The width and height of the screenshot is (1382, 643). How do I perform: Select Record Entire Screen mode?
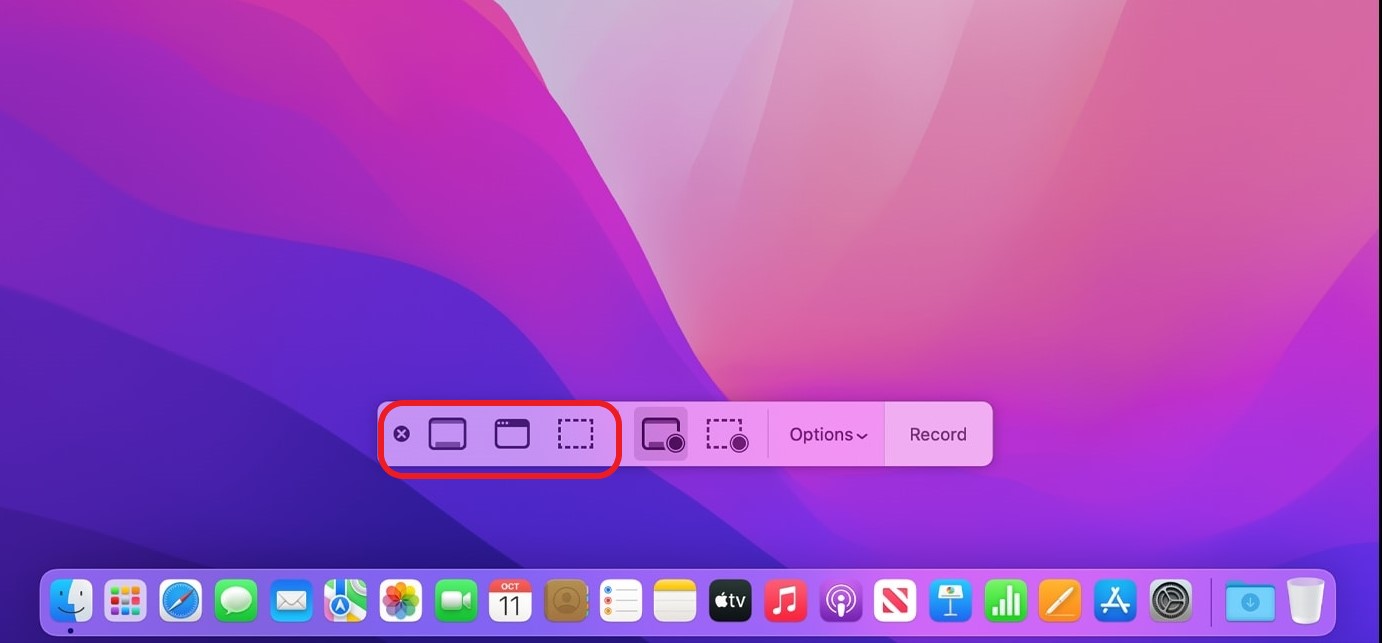[661, 434]
